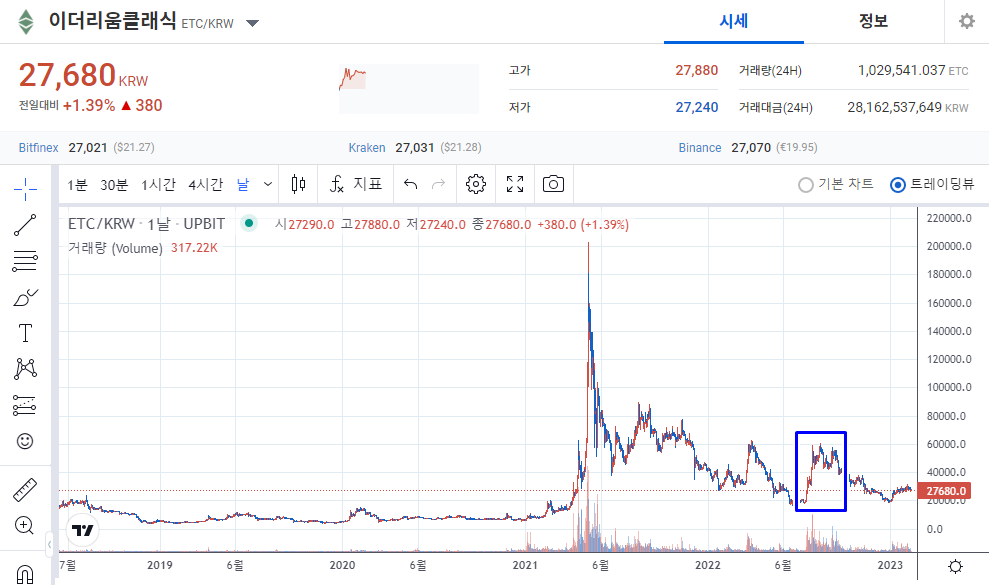
Task: Click the 거래량 (Volume) indicator label
Action: pos(115,248)
